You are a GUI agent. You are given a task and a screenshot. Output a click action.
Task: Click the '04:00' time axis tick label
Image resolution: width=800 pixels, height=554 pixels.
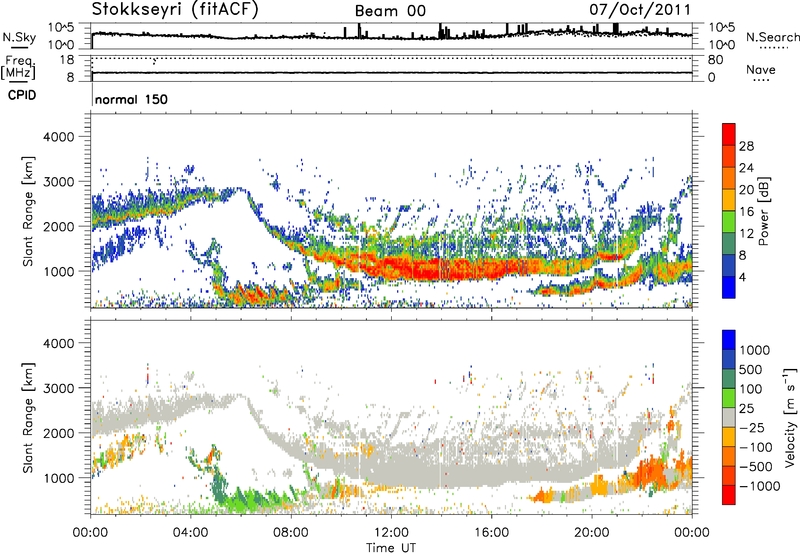click(190, 533)
